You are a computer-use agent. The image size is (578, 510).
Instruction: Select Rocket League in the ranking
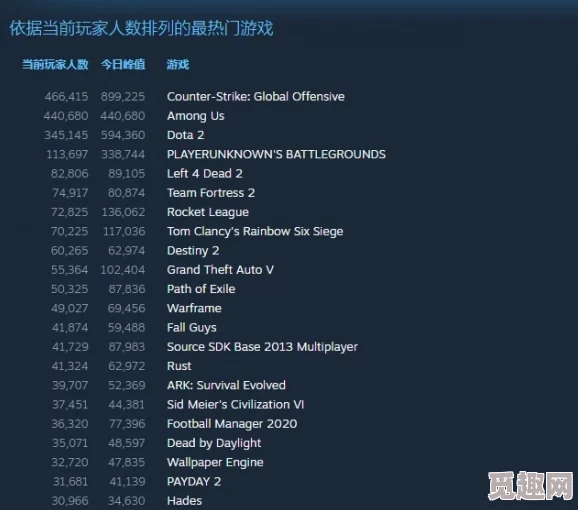208,212
